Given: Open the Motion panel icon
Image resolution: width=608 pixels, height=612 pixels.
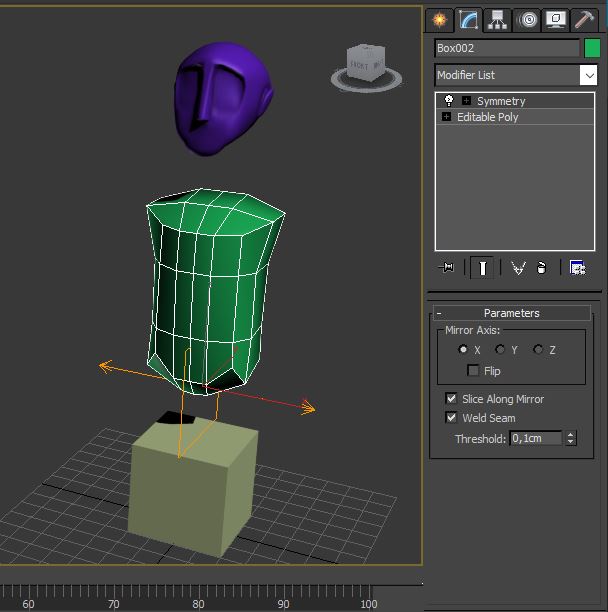Looking at the screenshot, I should 527,19.
